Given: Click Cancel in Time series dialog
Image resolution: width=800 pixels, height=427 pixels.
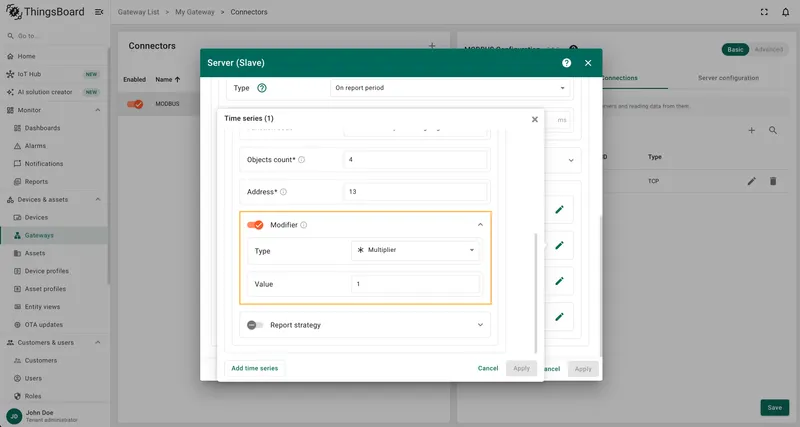Looking at the screenshot, I should click(488, 368).
